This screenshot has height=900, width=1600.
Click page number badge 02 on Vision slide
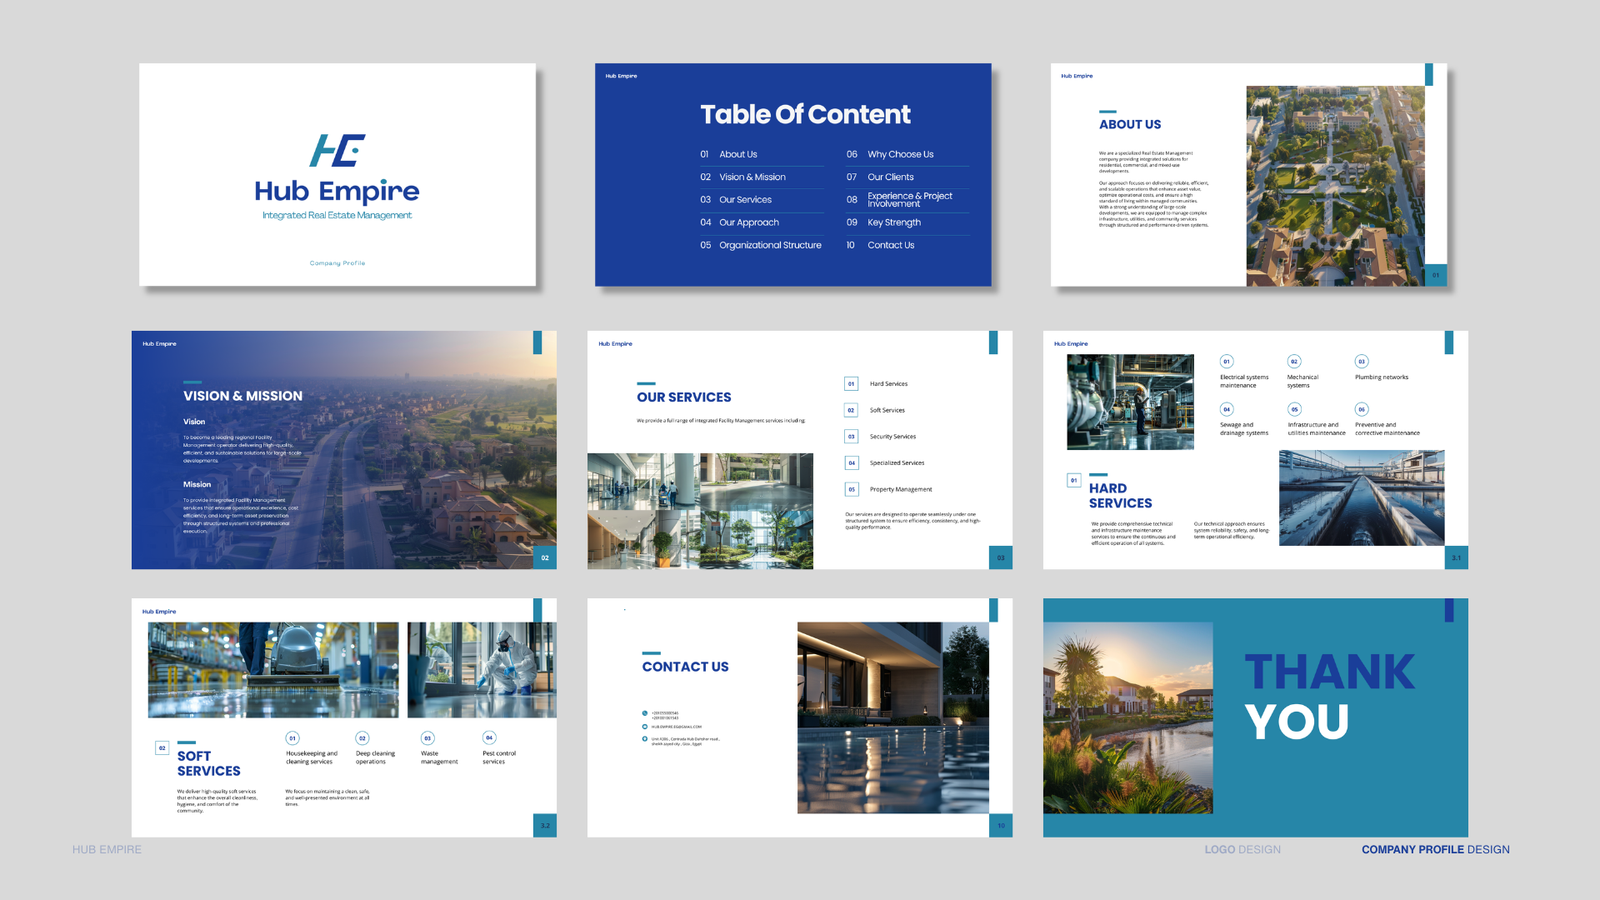(545, 557)
